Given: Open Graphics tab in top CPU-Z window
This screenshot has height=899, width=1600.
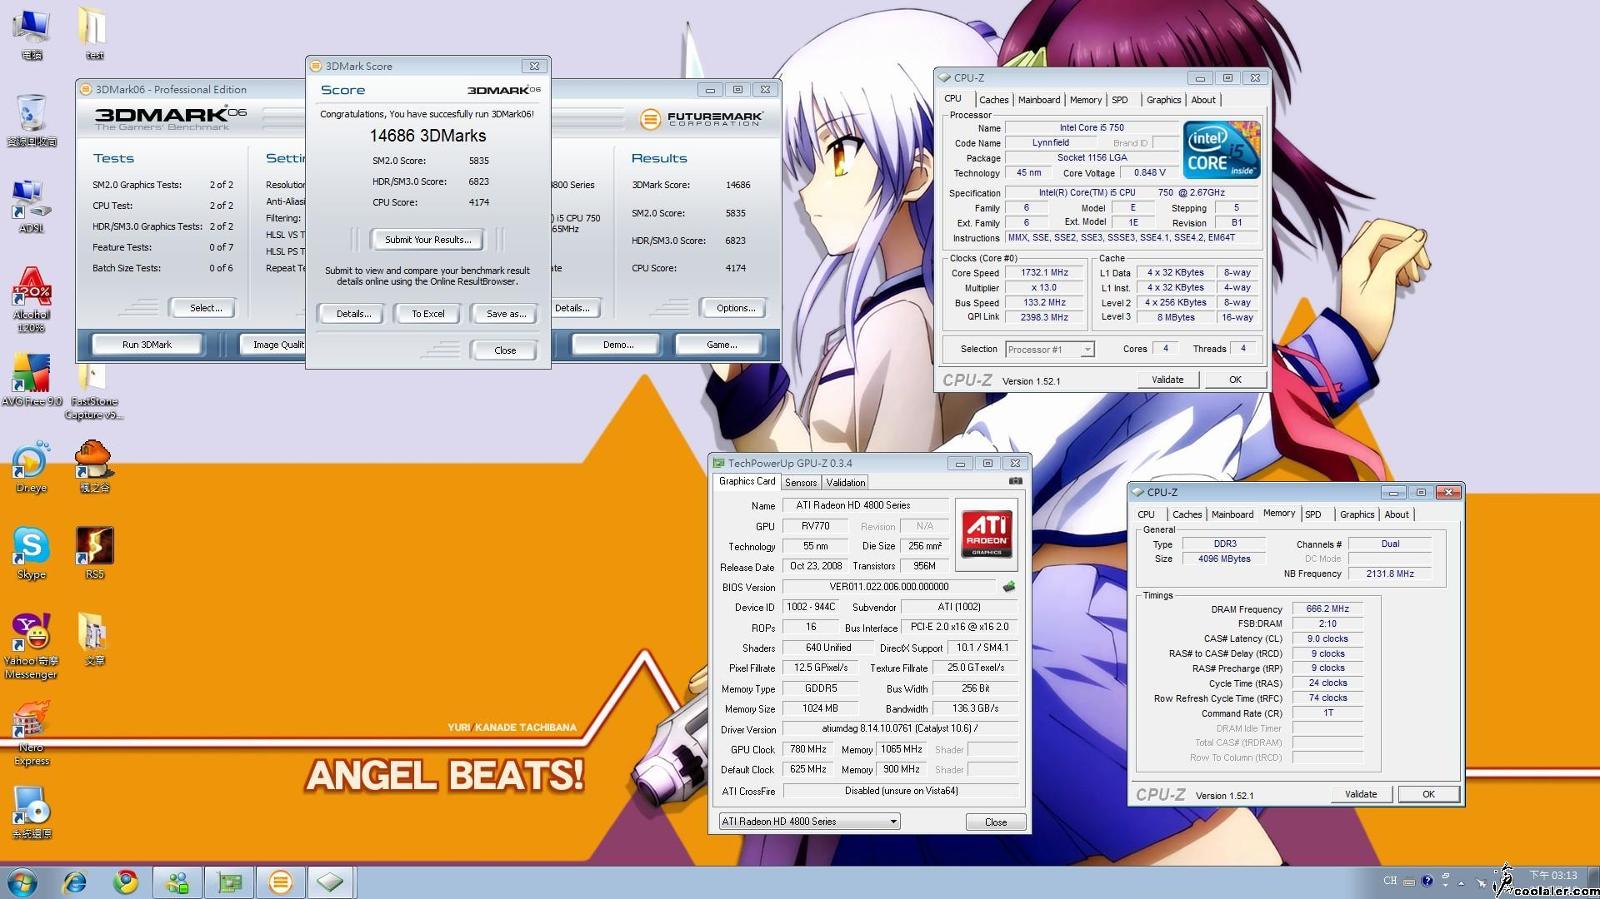Looking at the screenshot, I should click(x=1163, y=100).
